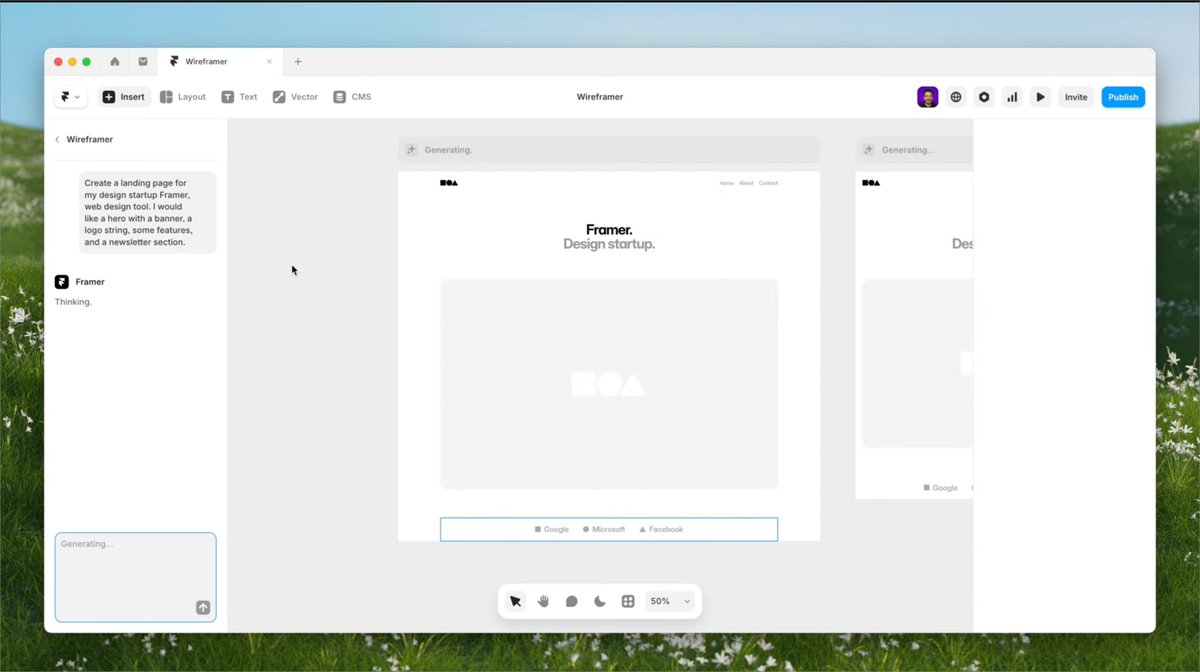This screenshot has width=1200, height=672.
Task: Click the Contact link in wireframe nav
Action: 768,183
